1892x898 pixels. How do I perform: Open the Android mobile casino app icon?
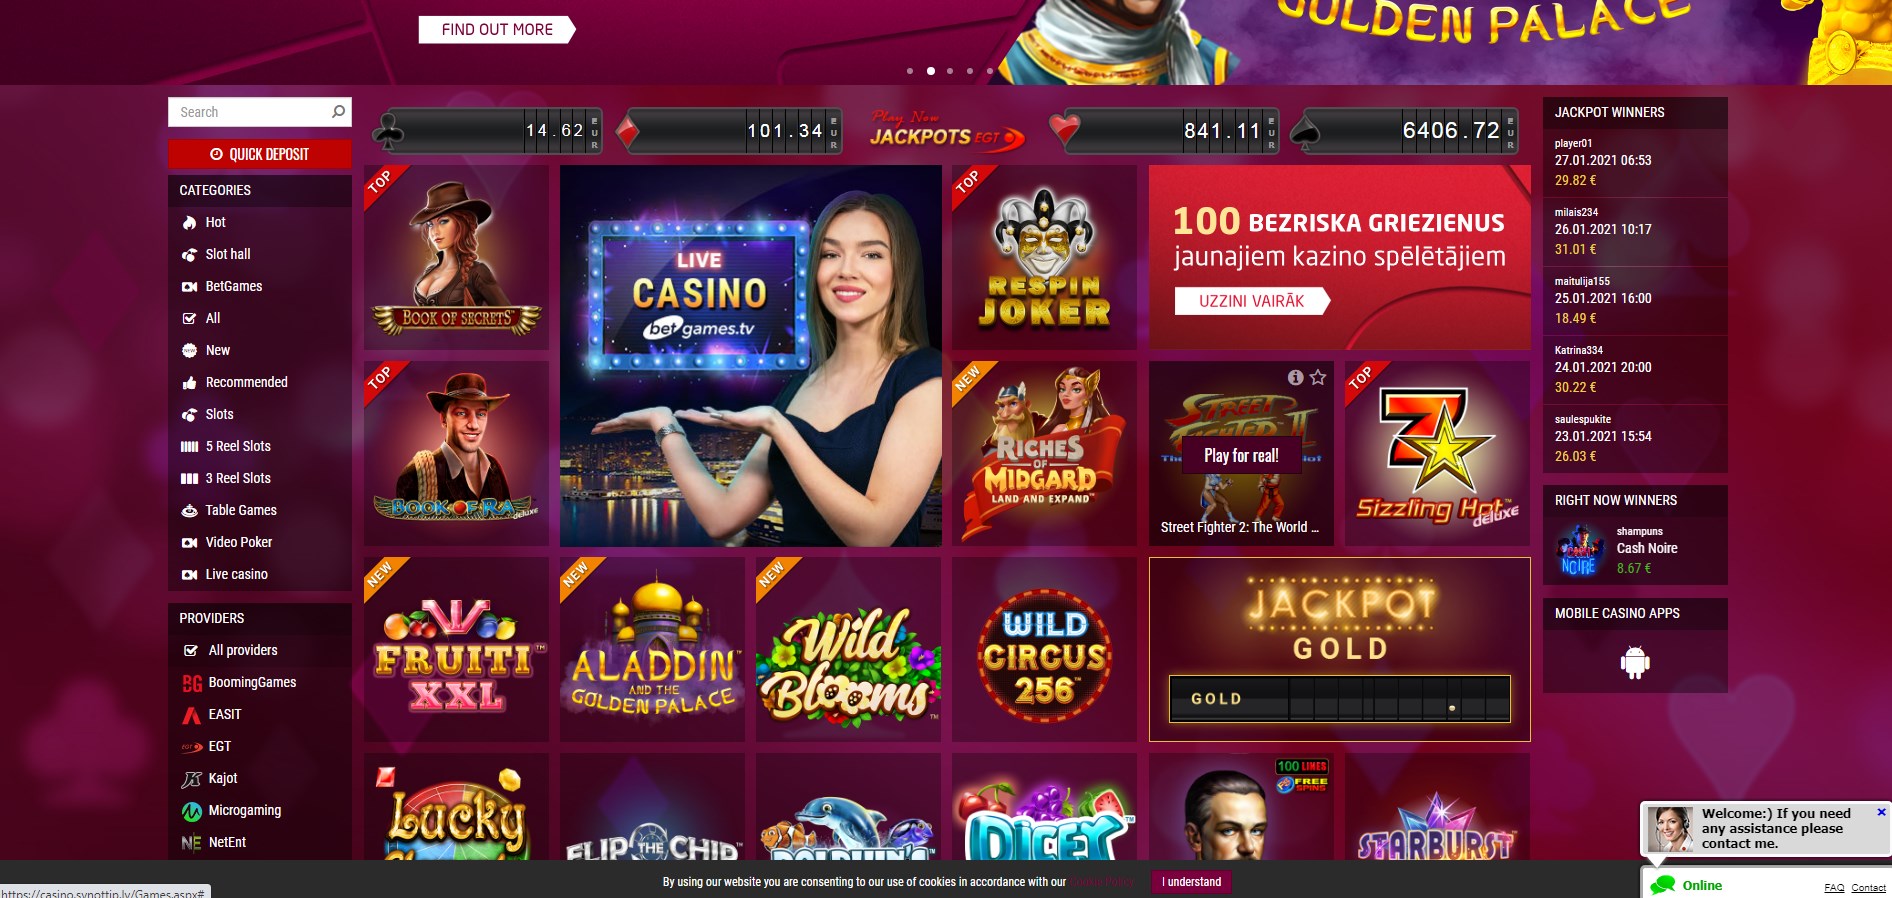point(1635,661)
